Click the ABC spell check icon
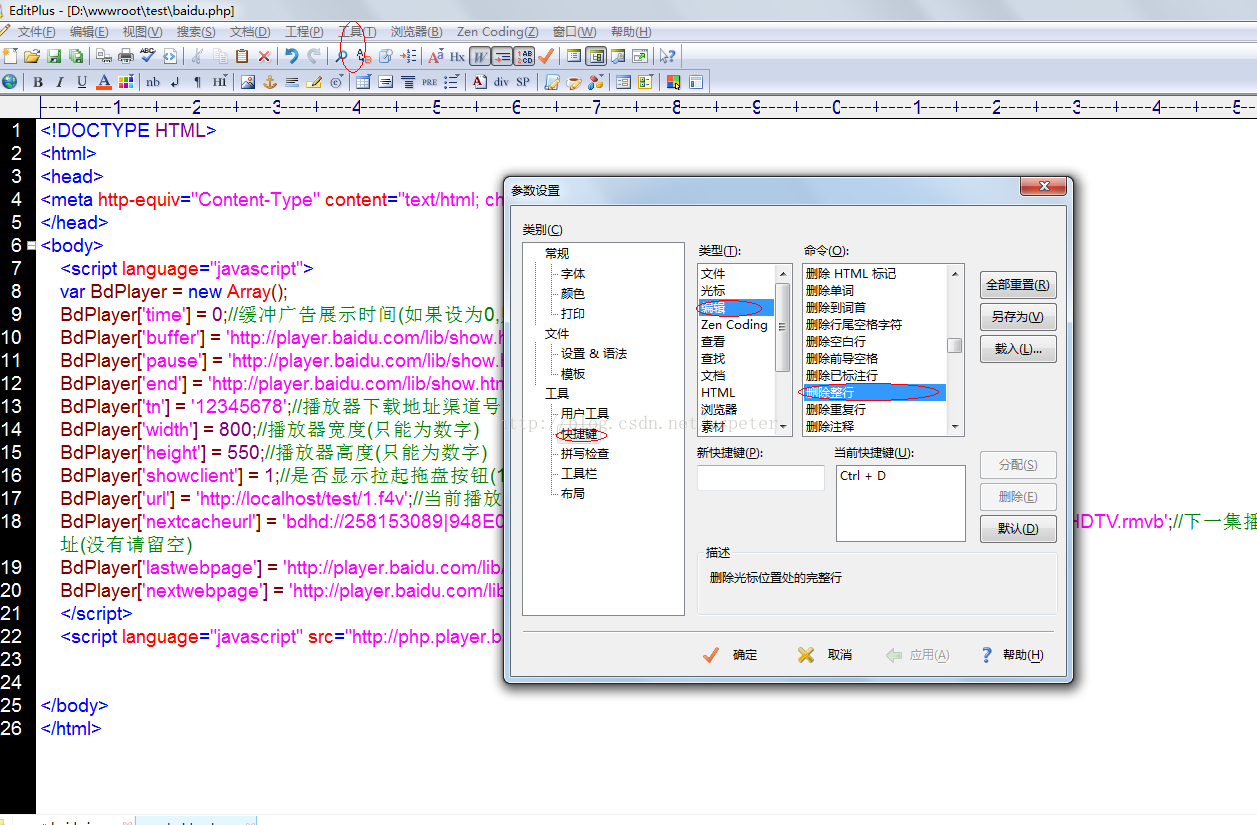Viewport: 1257px width, 825px height. 148,56
